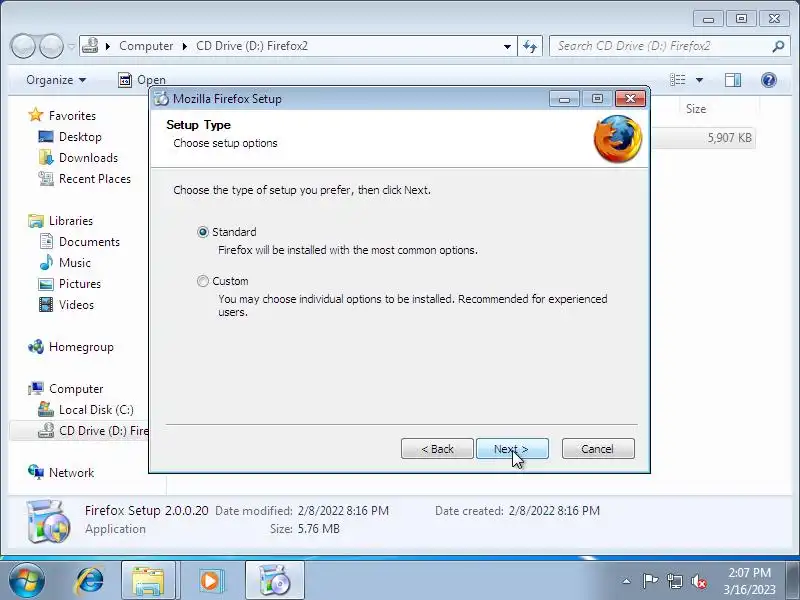Open the recent pages dropdown next to the nav arrows
The height and width of the screenshot is (600, 800).
71,46
